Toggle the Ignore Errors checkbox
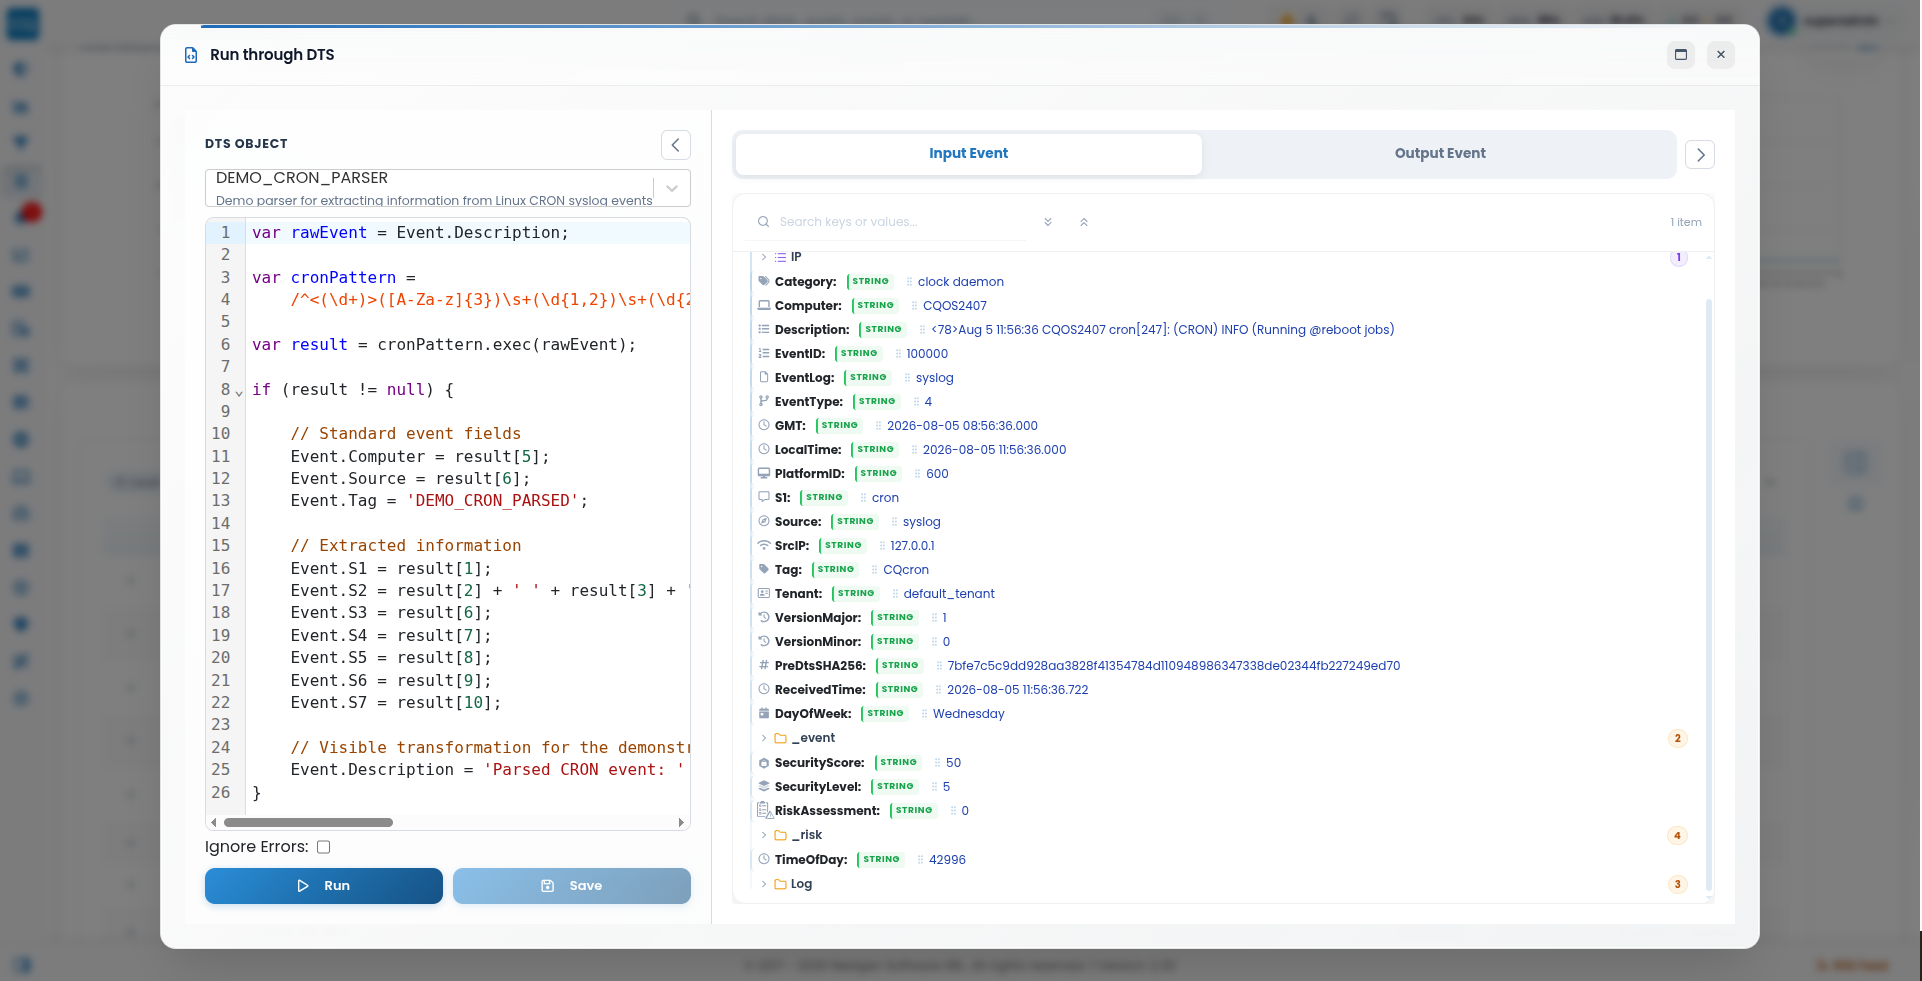This screenshot has height=981, width=1922. click(x=324, y=847)
